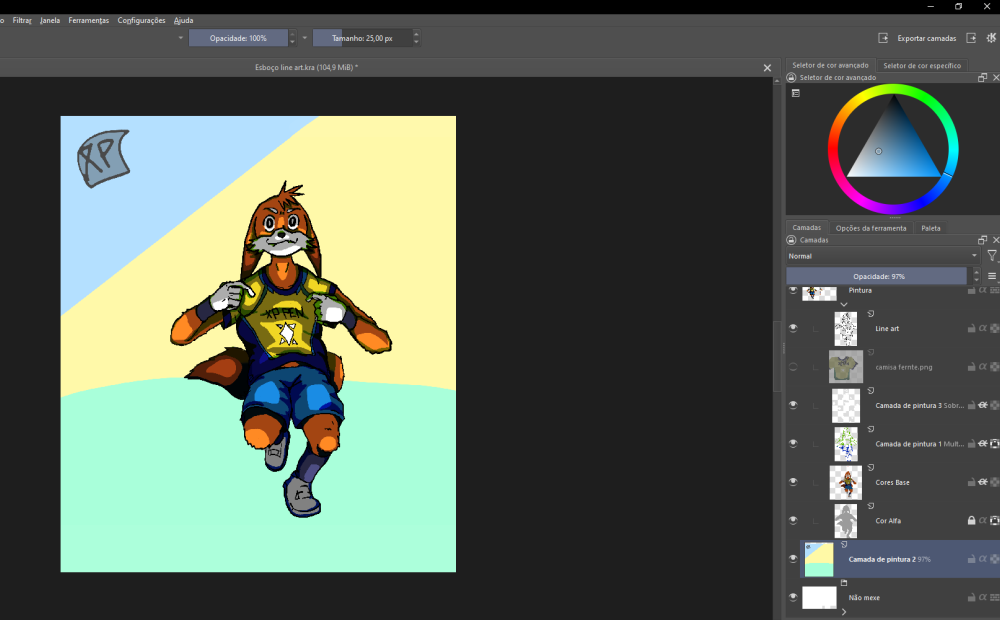1000x620 pixels.
Task: Open the layer filter funnel icon
Action: [992, 256]
